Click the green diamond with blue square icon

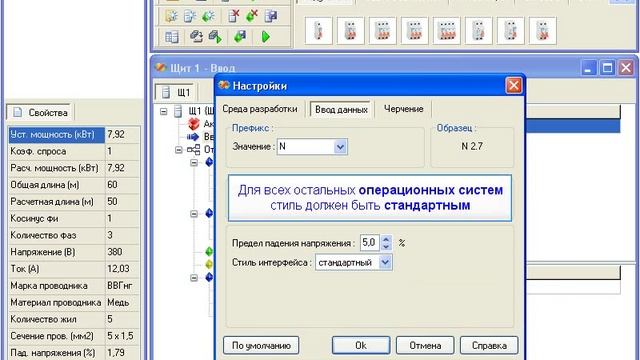click(240, 37)
